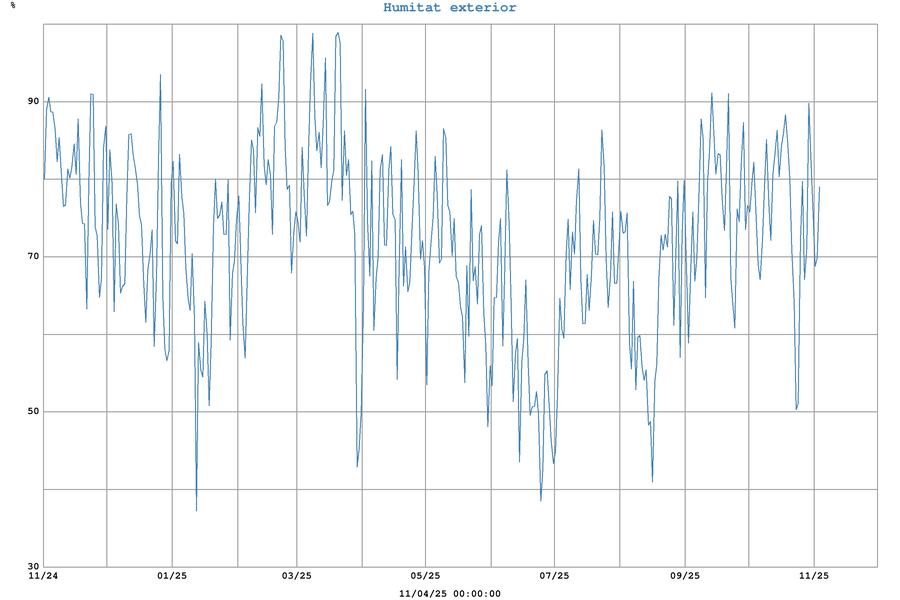
Task: Click the 07/25 date label on x-axis
Action: [555, 576]
